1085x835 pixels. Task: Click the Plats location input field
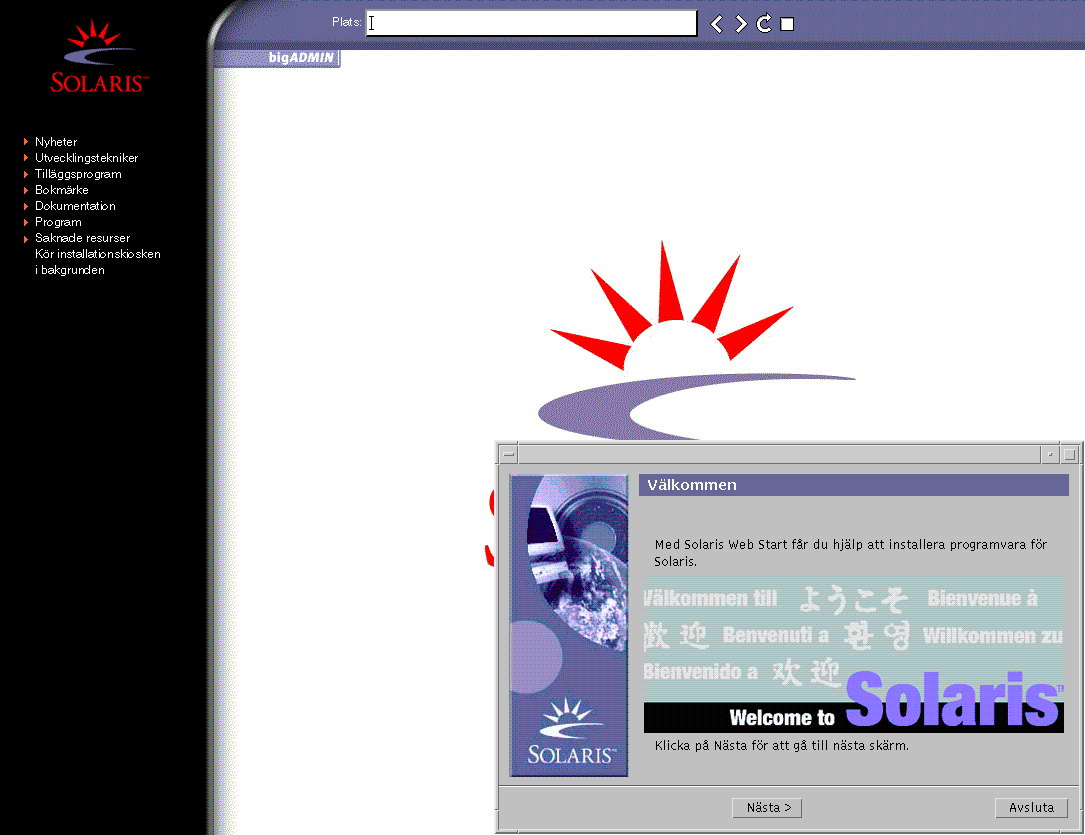pos(531,23)
